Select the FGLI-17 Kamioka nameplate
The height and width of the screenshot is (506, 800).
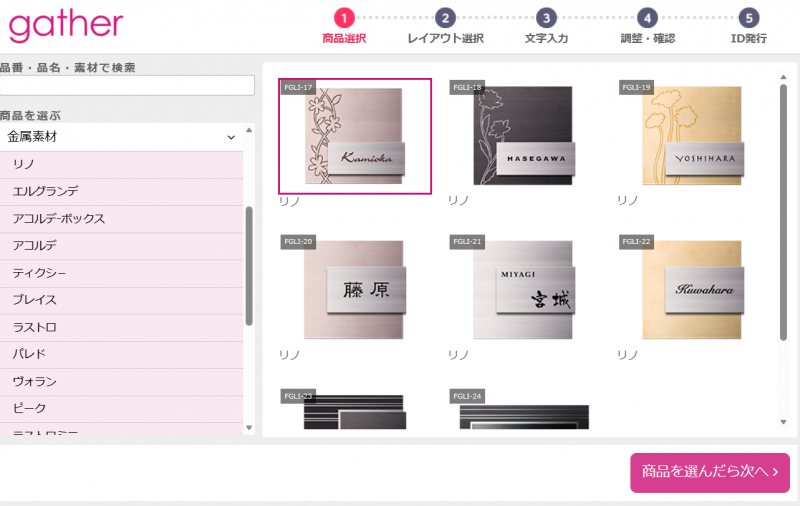click(x=355, y=136)
